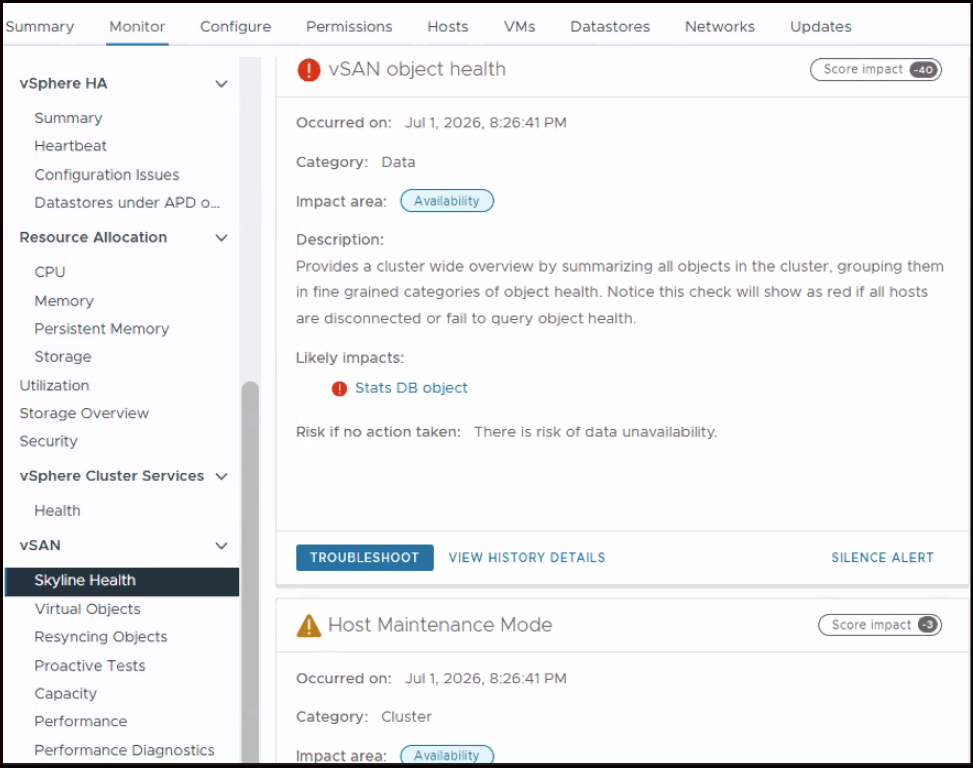Click the Availability tag under vSAN object health

pyautogui.click(x=447, y=201)
